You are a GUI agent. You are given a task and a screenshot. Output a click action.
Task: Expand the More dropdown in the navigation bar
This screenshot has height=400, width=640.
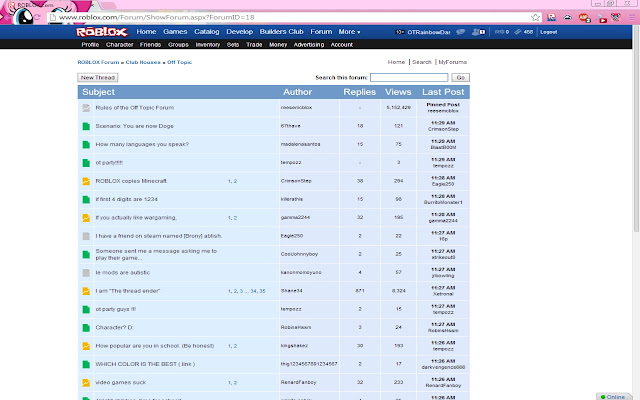click(349, 31)
